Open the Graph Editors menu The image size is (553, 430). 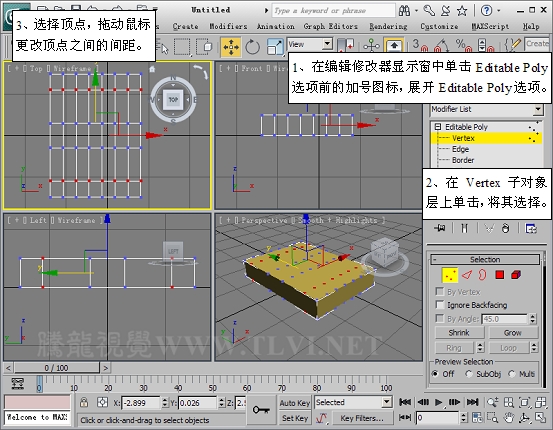tap(330, 26)
